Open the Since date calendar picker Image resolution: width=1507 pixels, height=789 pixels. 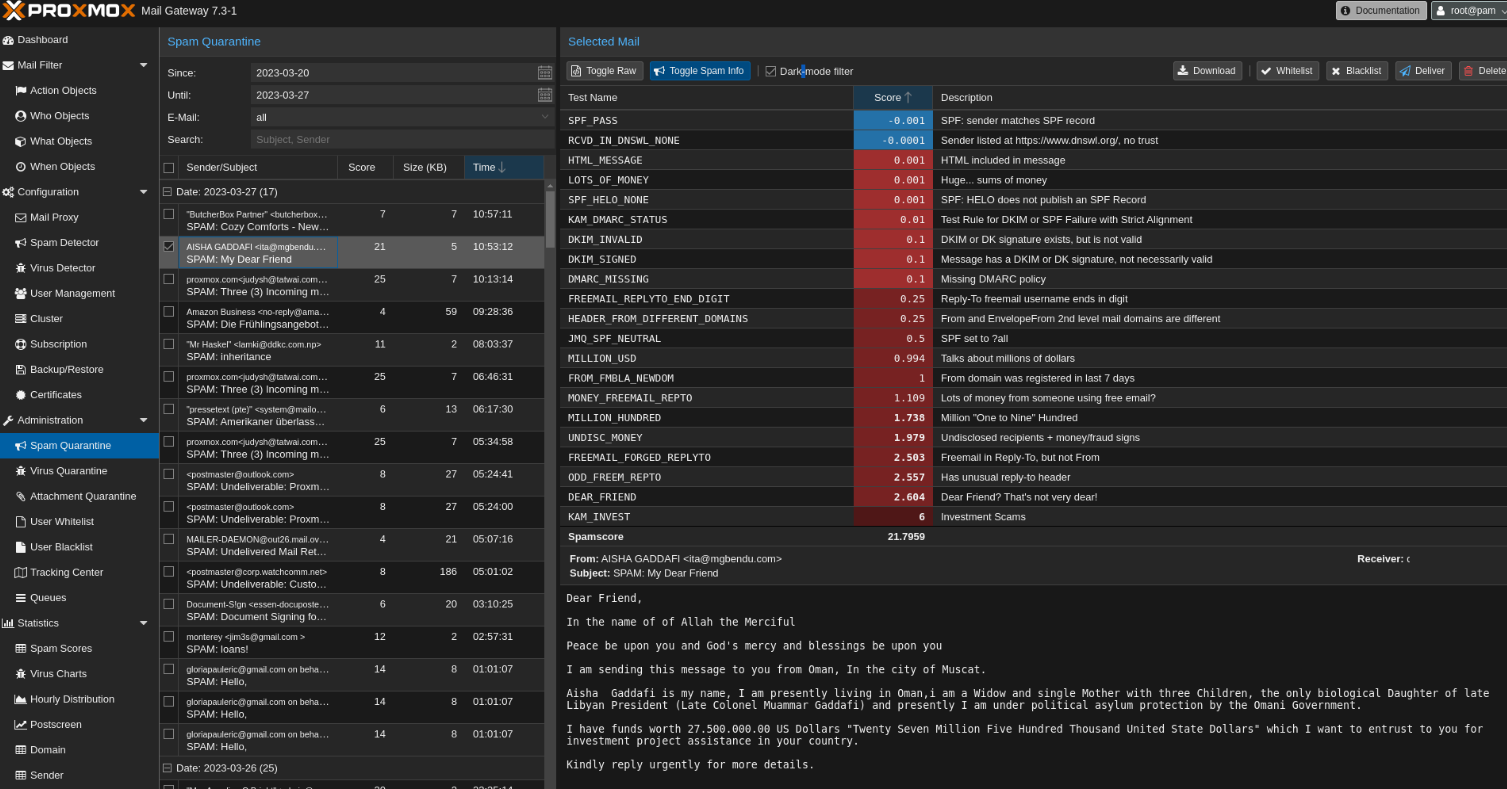click(545, 73)
